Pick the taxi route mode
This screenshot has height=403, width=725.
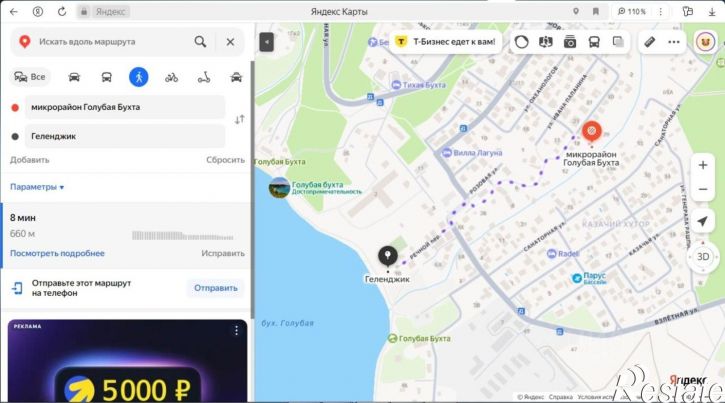click(236, 77)
